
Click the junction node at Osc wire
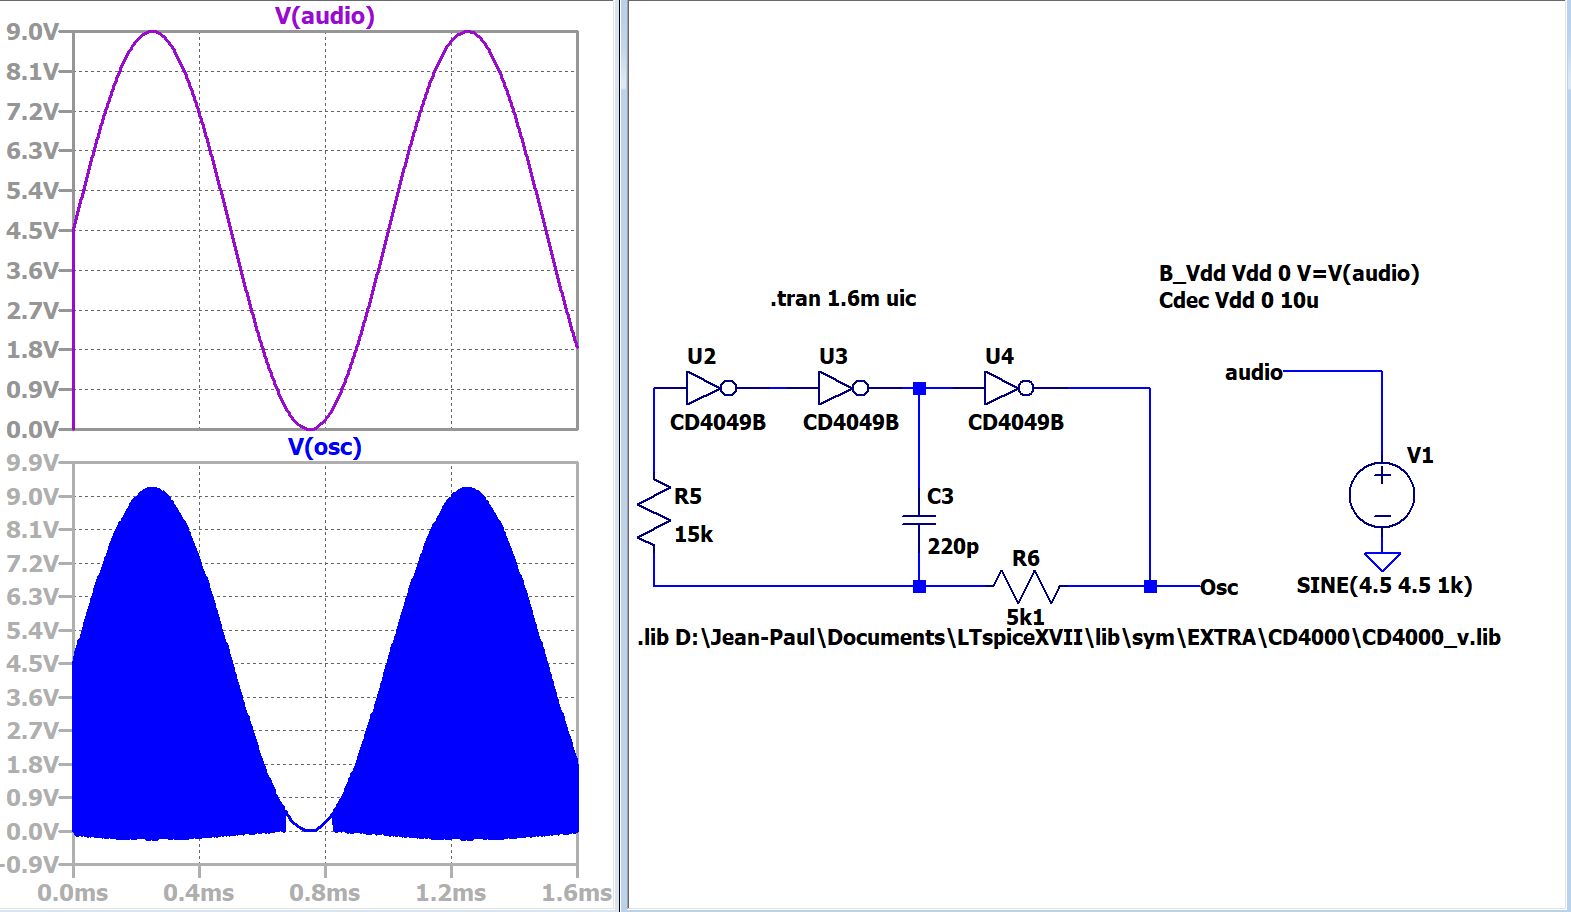[x=1150, y=586]
